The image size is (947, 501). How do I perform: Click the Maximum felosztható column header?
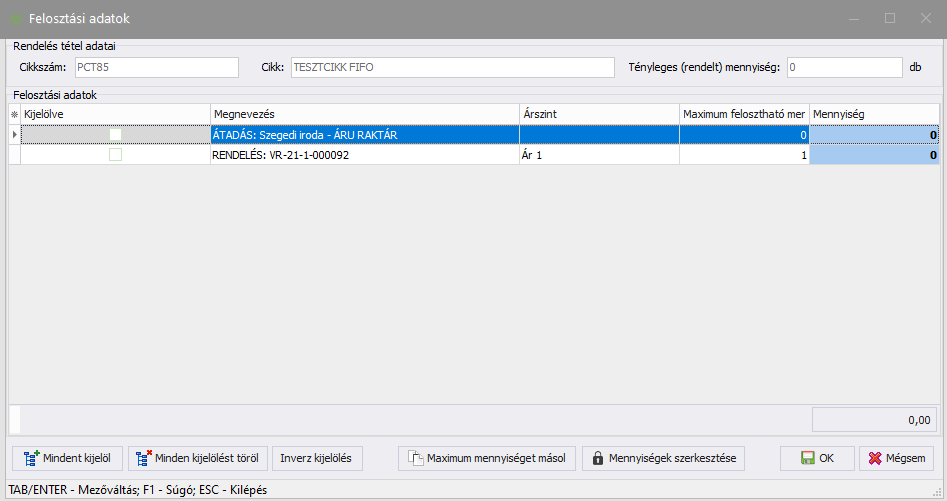pyautogui.click(x=743, y=115)
